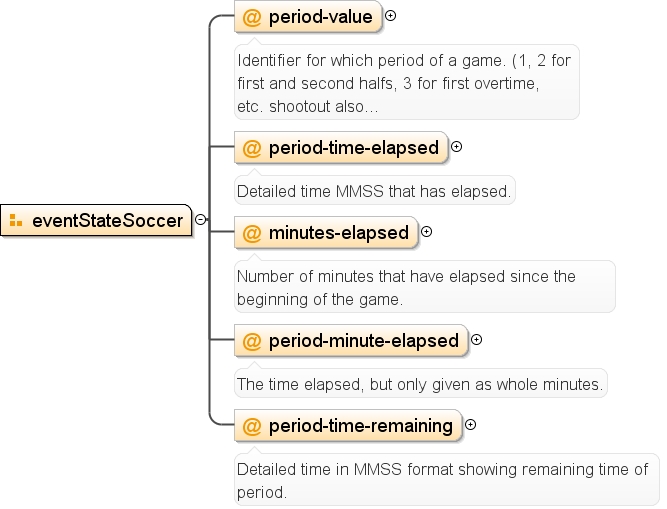667x509 pixels.
Task: Click the 'Identifier for which period' description
Action: coord(407,82)
